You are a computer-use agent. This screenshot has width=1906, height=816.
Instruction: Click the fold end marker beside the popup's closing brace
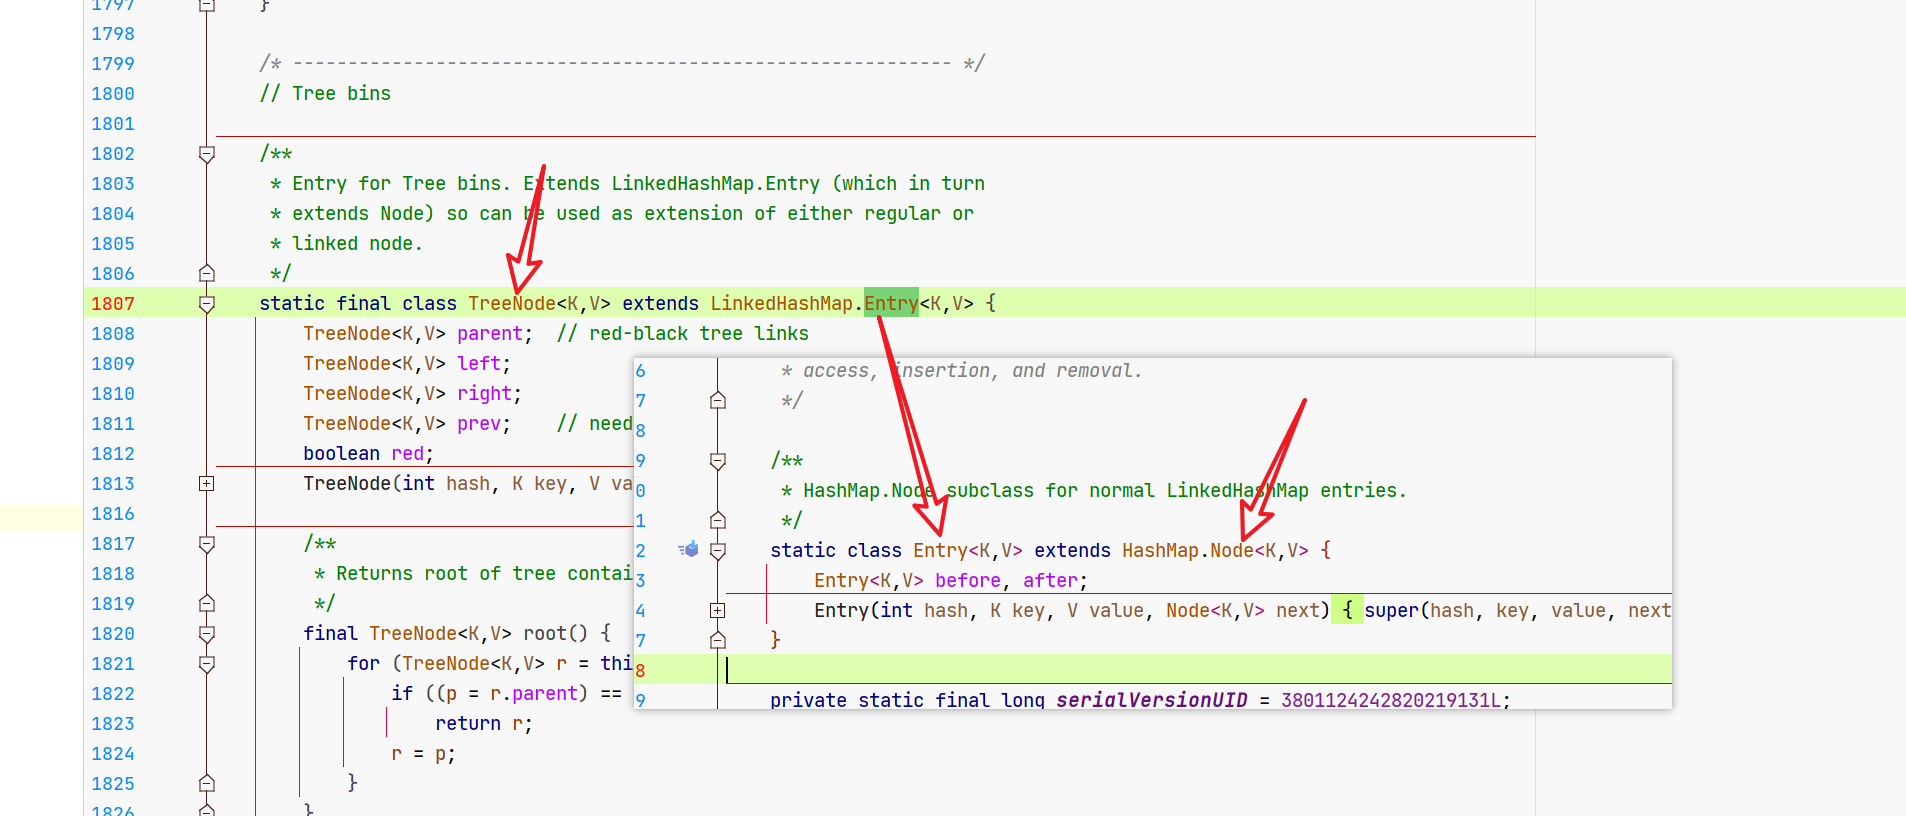[718, 640]
